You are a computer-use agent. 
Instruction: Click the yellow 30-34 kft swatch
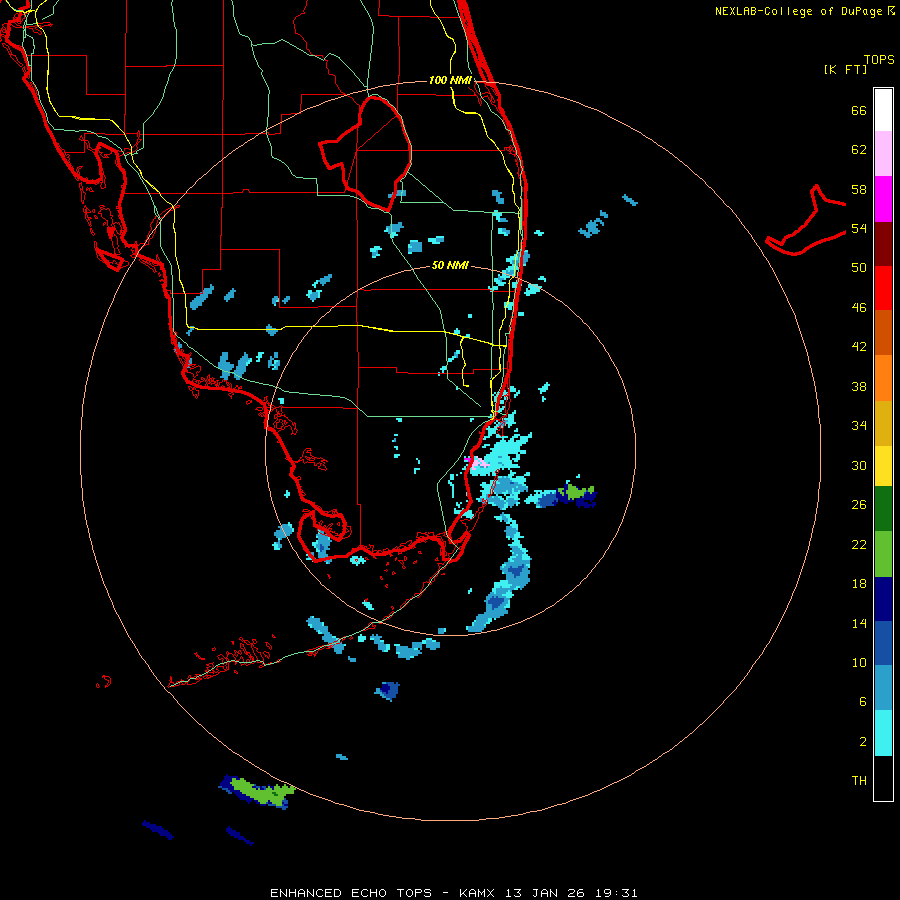[883, 466]
